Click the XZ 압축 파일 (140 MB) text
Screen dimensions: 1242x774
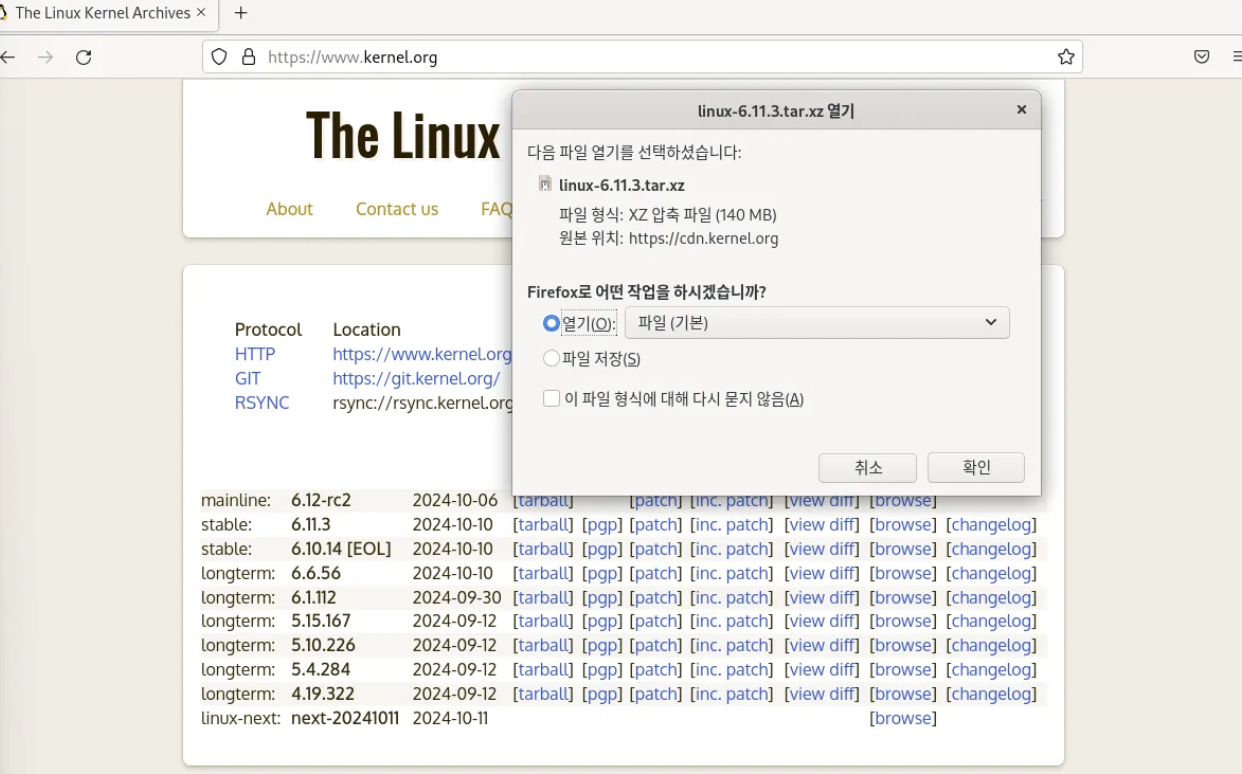click(702, 215)
